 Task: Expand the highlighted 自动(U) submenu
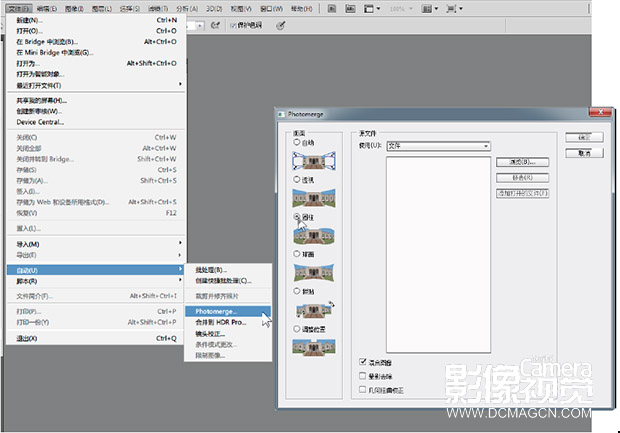coord(96,270)
